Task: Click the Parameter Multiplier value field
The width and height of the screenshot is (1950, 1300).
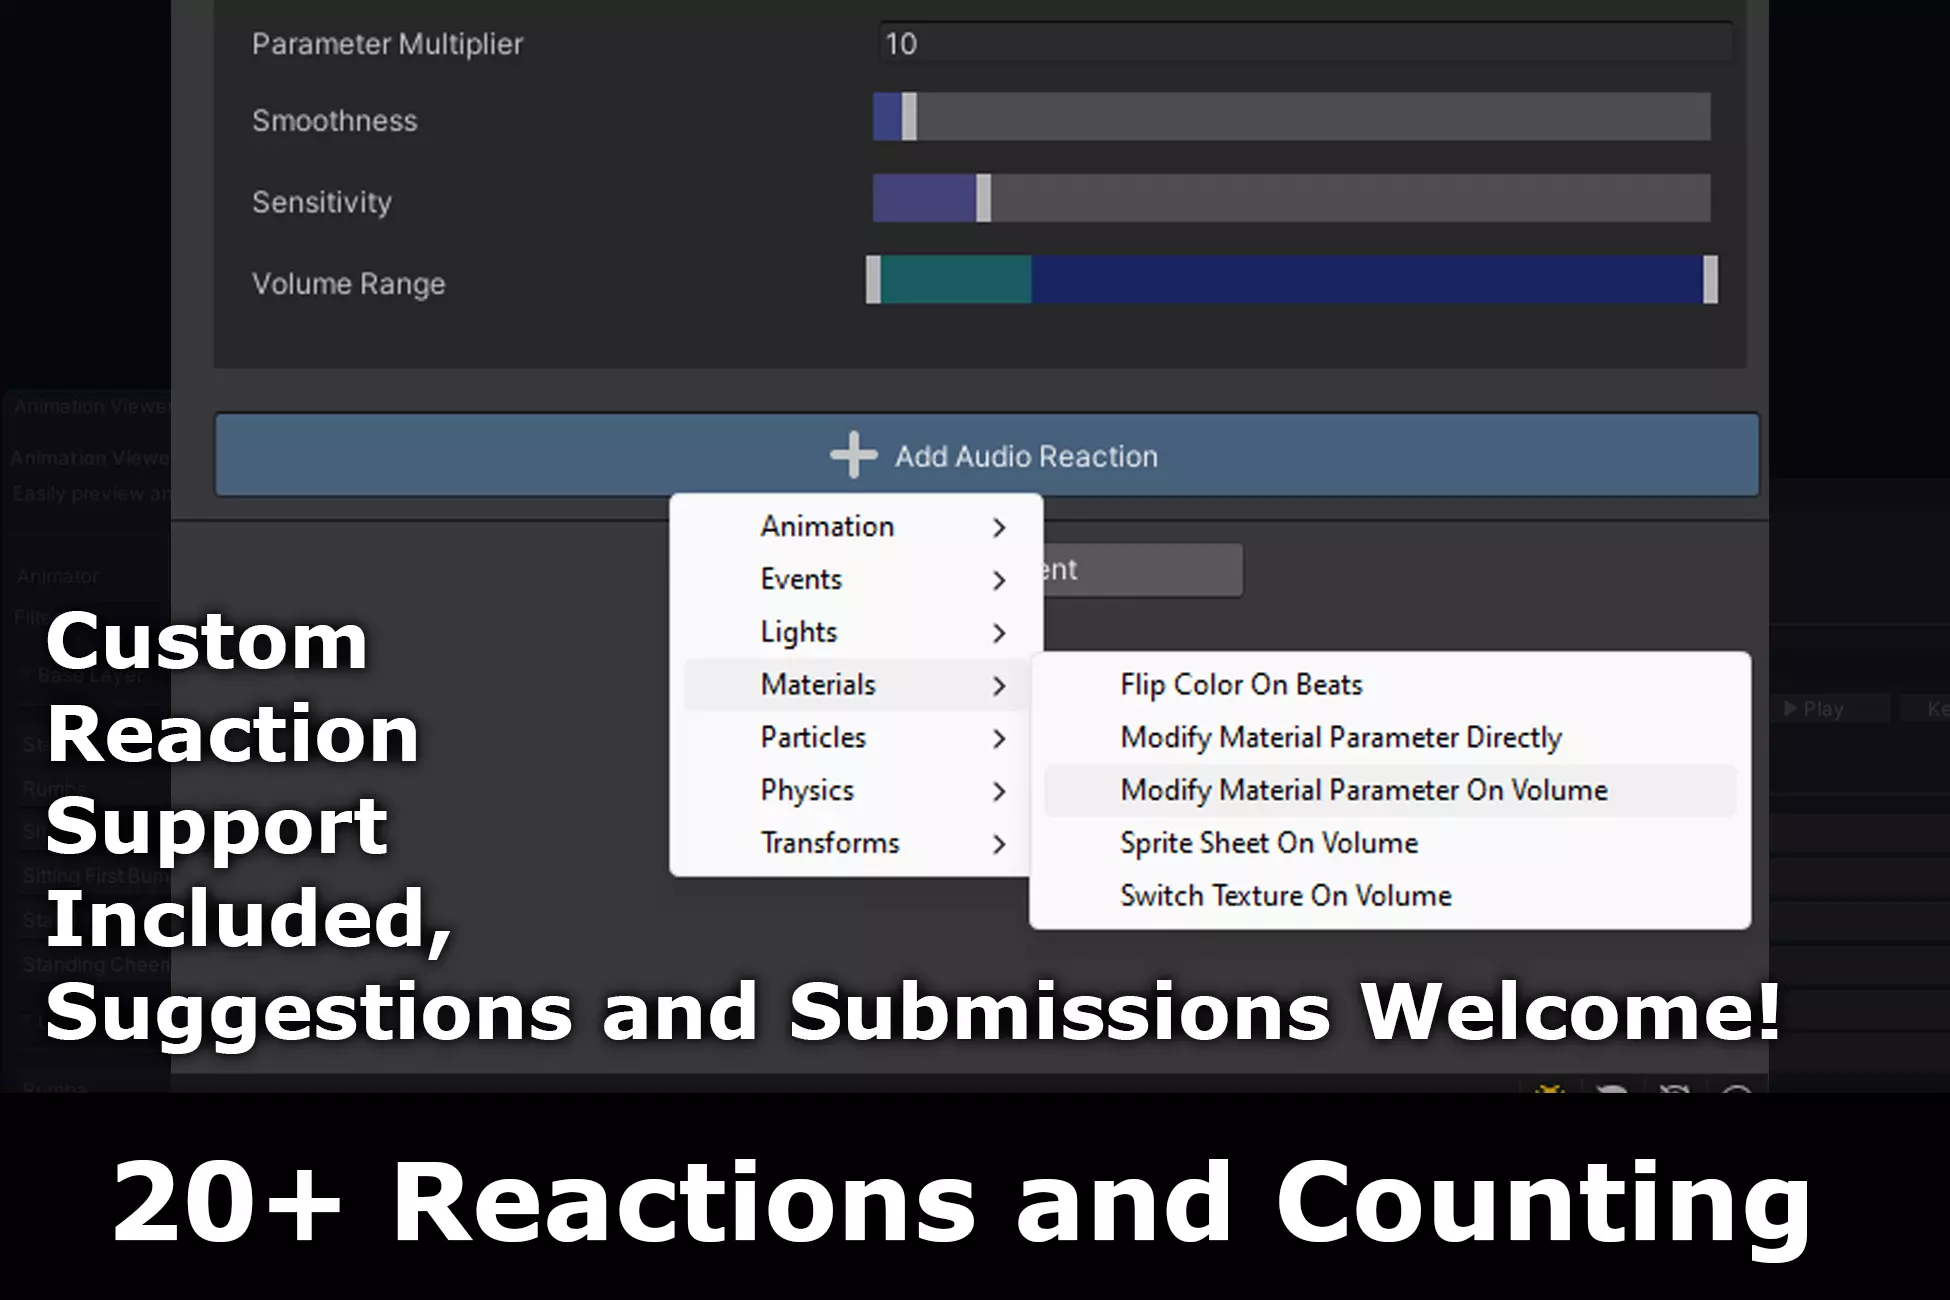Action: [x=1300, y=44]
